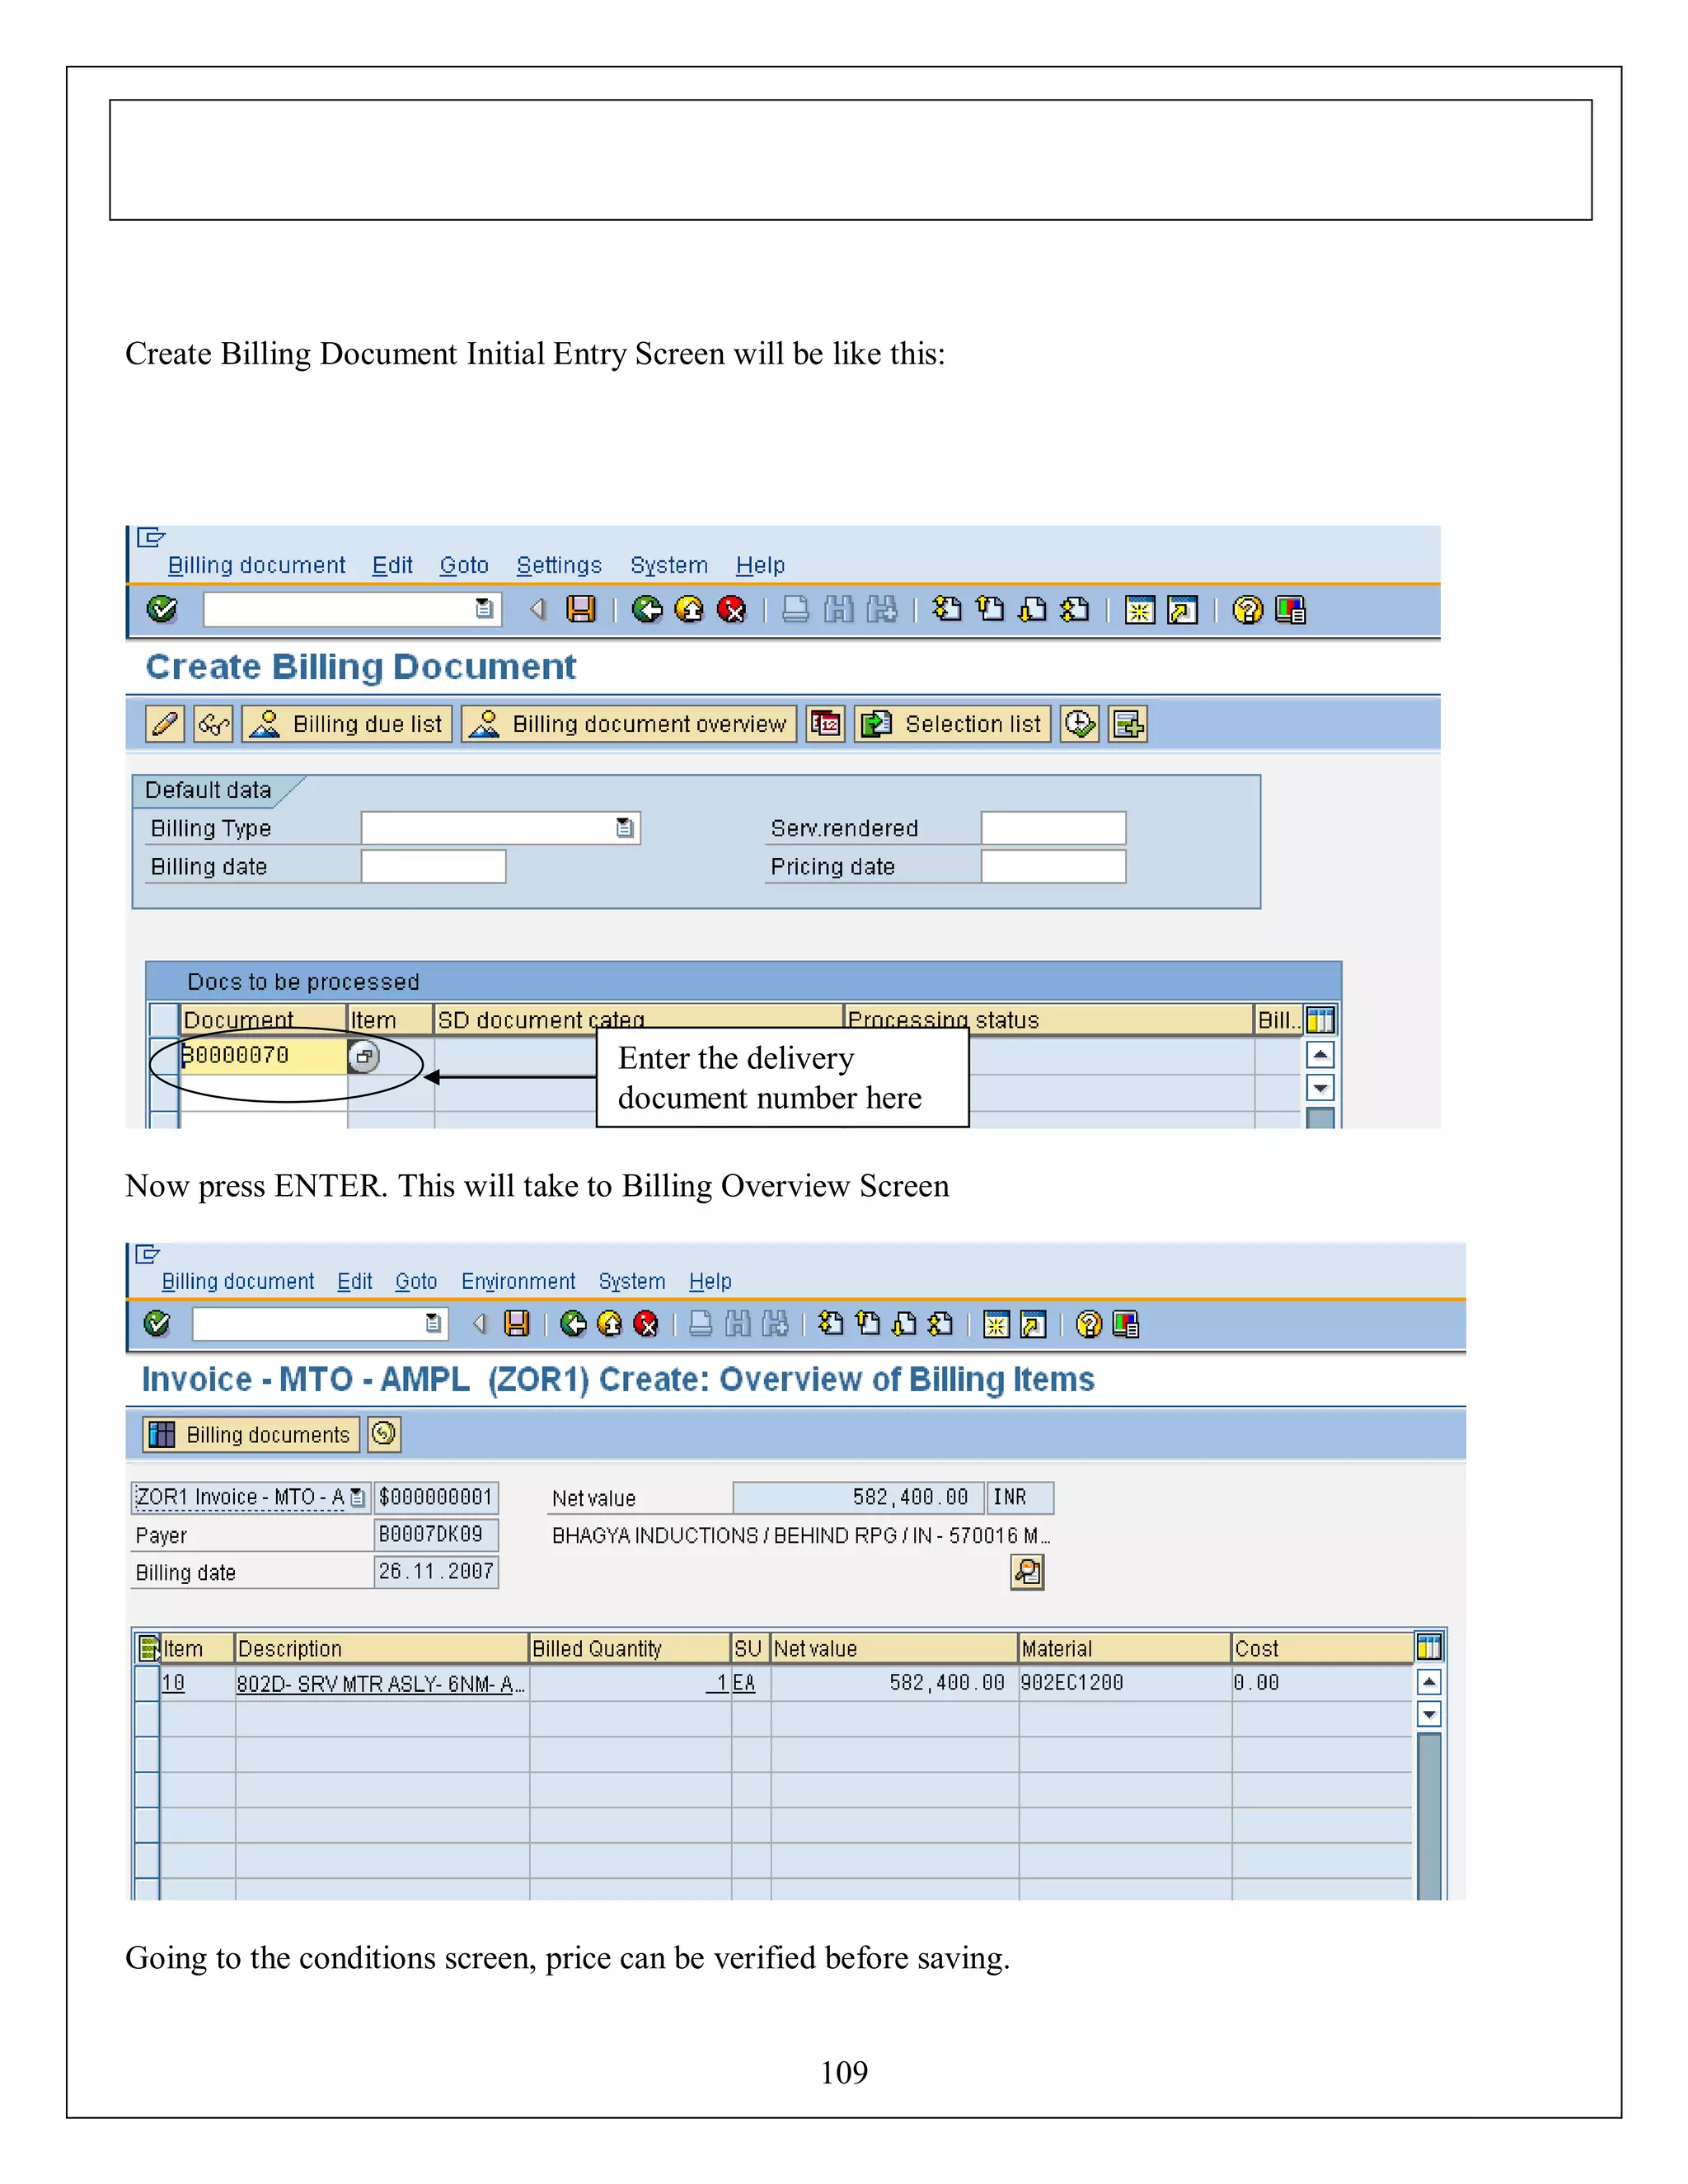Click the select-all icon beside the Item column header
This screenshot has width=1688, height=2184.
point(148,1647)
